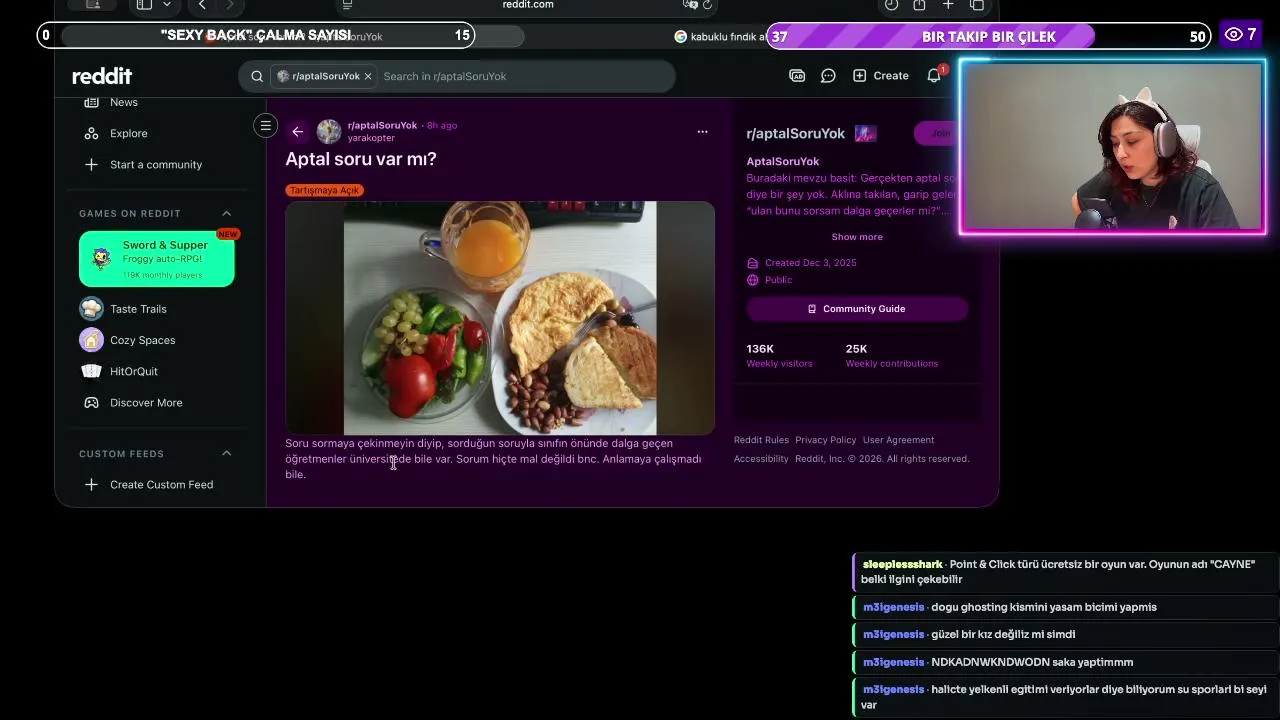Screen dimensions: 1280x720
Task: Collapse the Custom Feeds section
Action: tap(226, 453)
